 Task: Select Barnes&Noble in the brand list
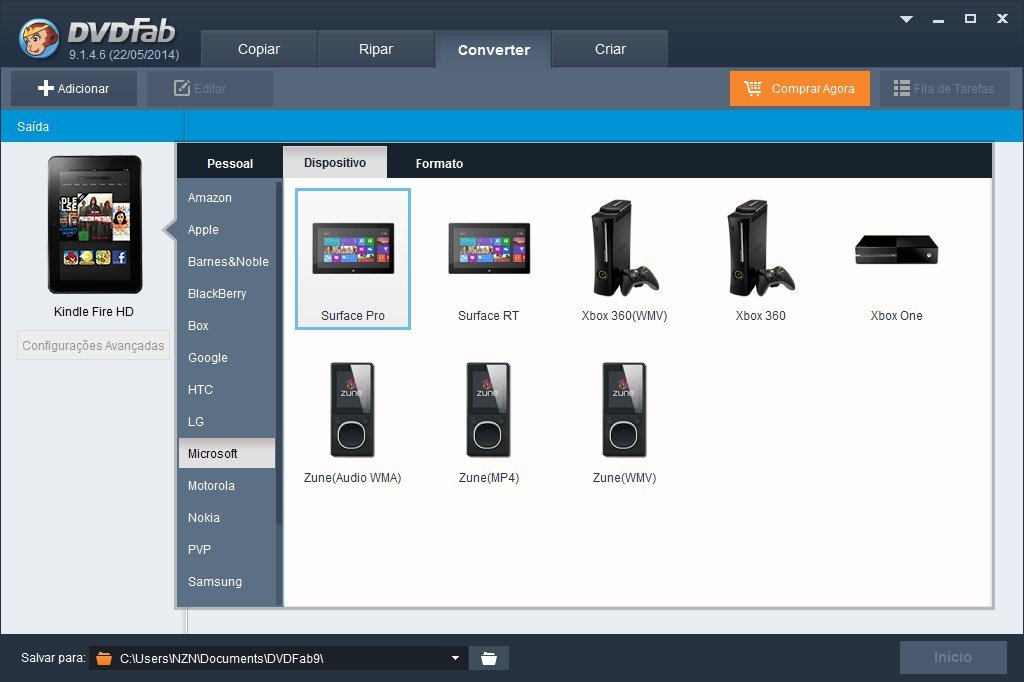(227, 261)
